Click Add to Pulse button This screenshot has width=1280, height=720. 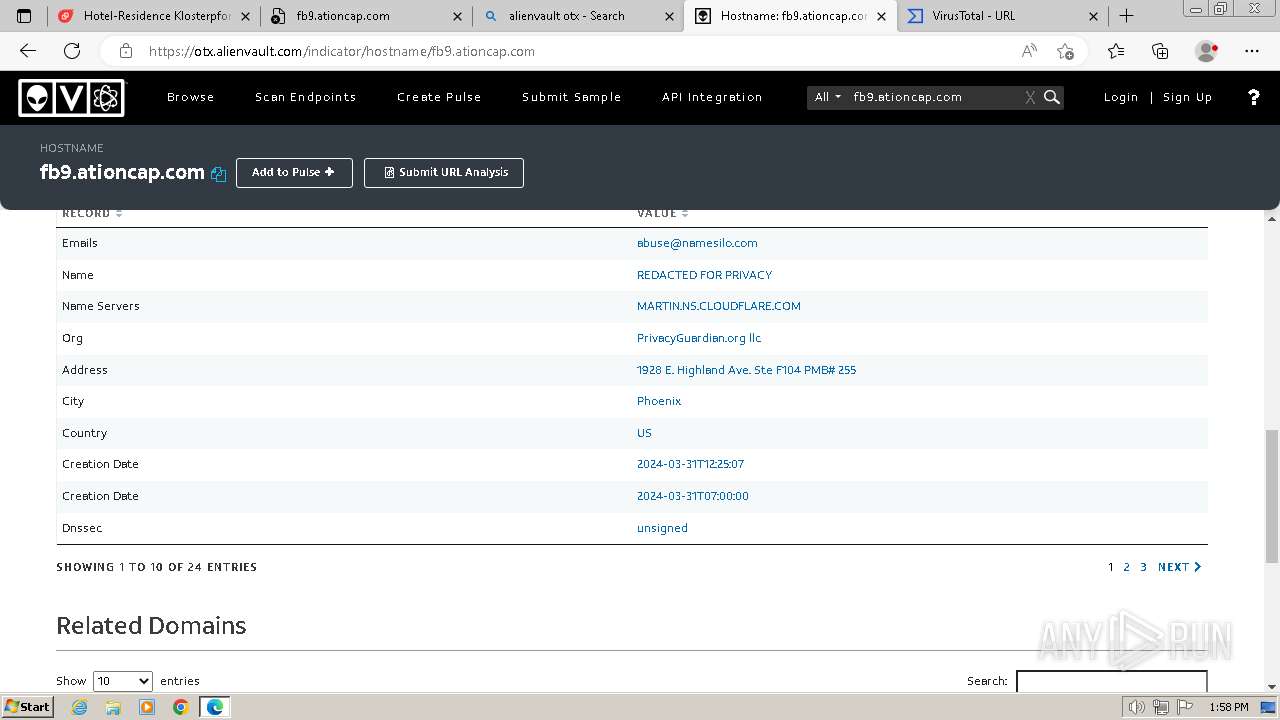(294, 172)
